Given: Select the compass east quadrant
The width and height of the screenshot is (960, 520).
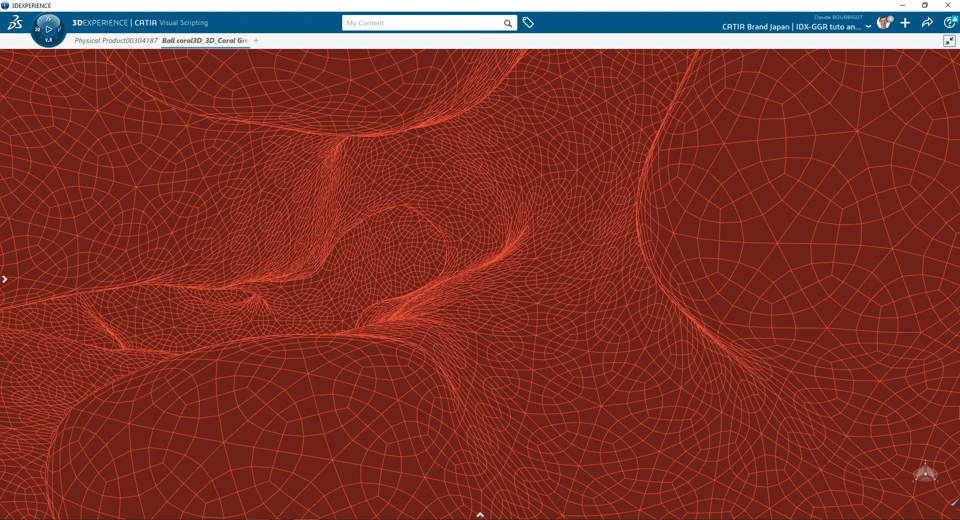Looking at the screenshot, I should tap(60, 29).
